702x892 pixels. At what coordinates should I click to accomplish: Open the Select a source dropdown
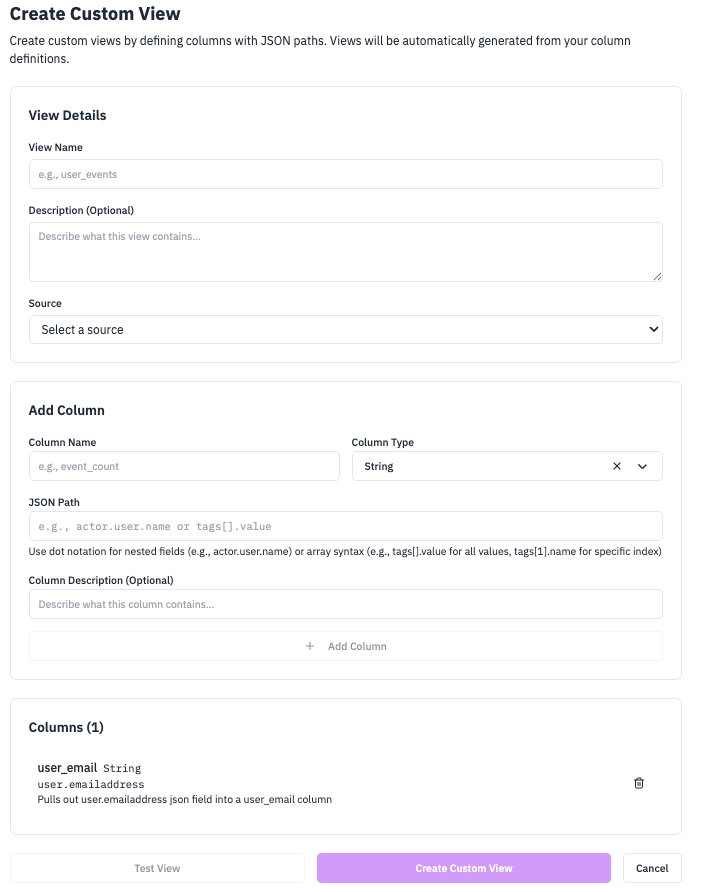pyautogui.click(x=345, y=329)
